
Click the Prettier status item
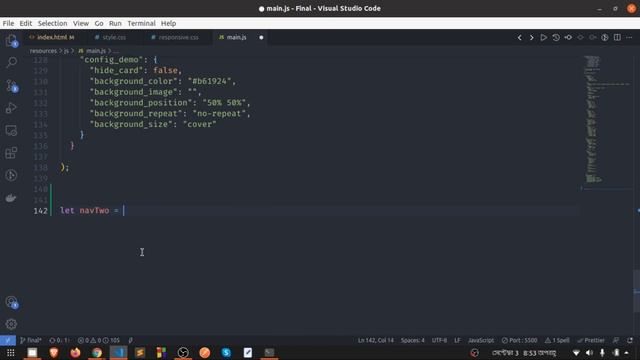(591, 340)
